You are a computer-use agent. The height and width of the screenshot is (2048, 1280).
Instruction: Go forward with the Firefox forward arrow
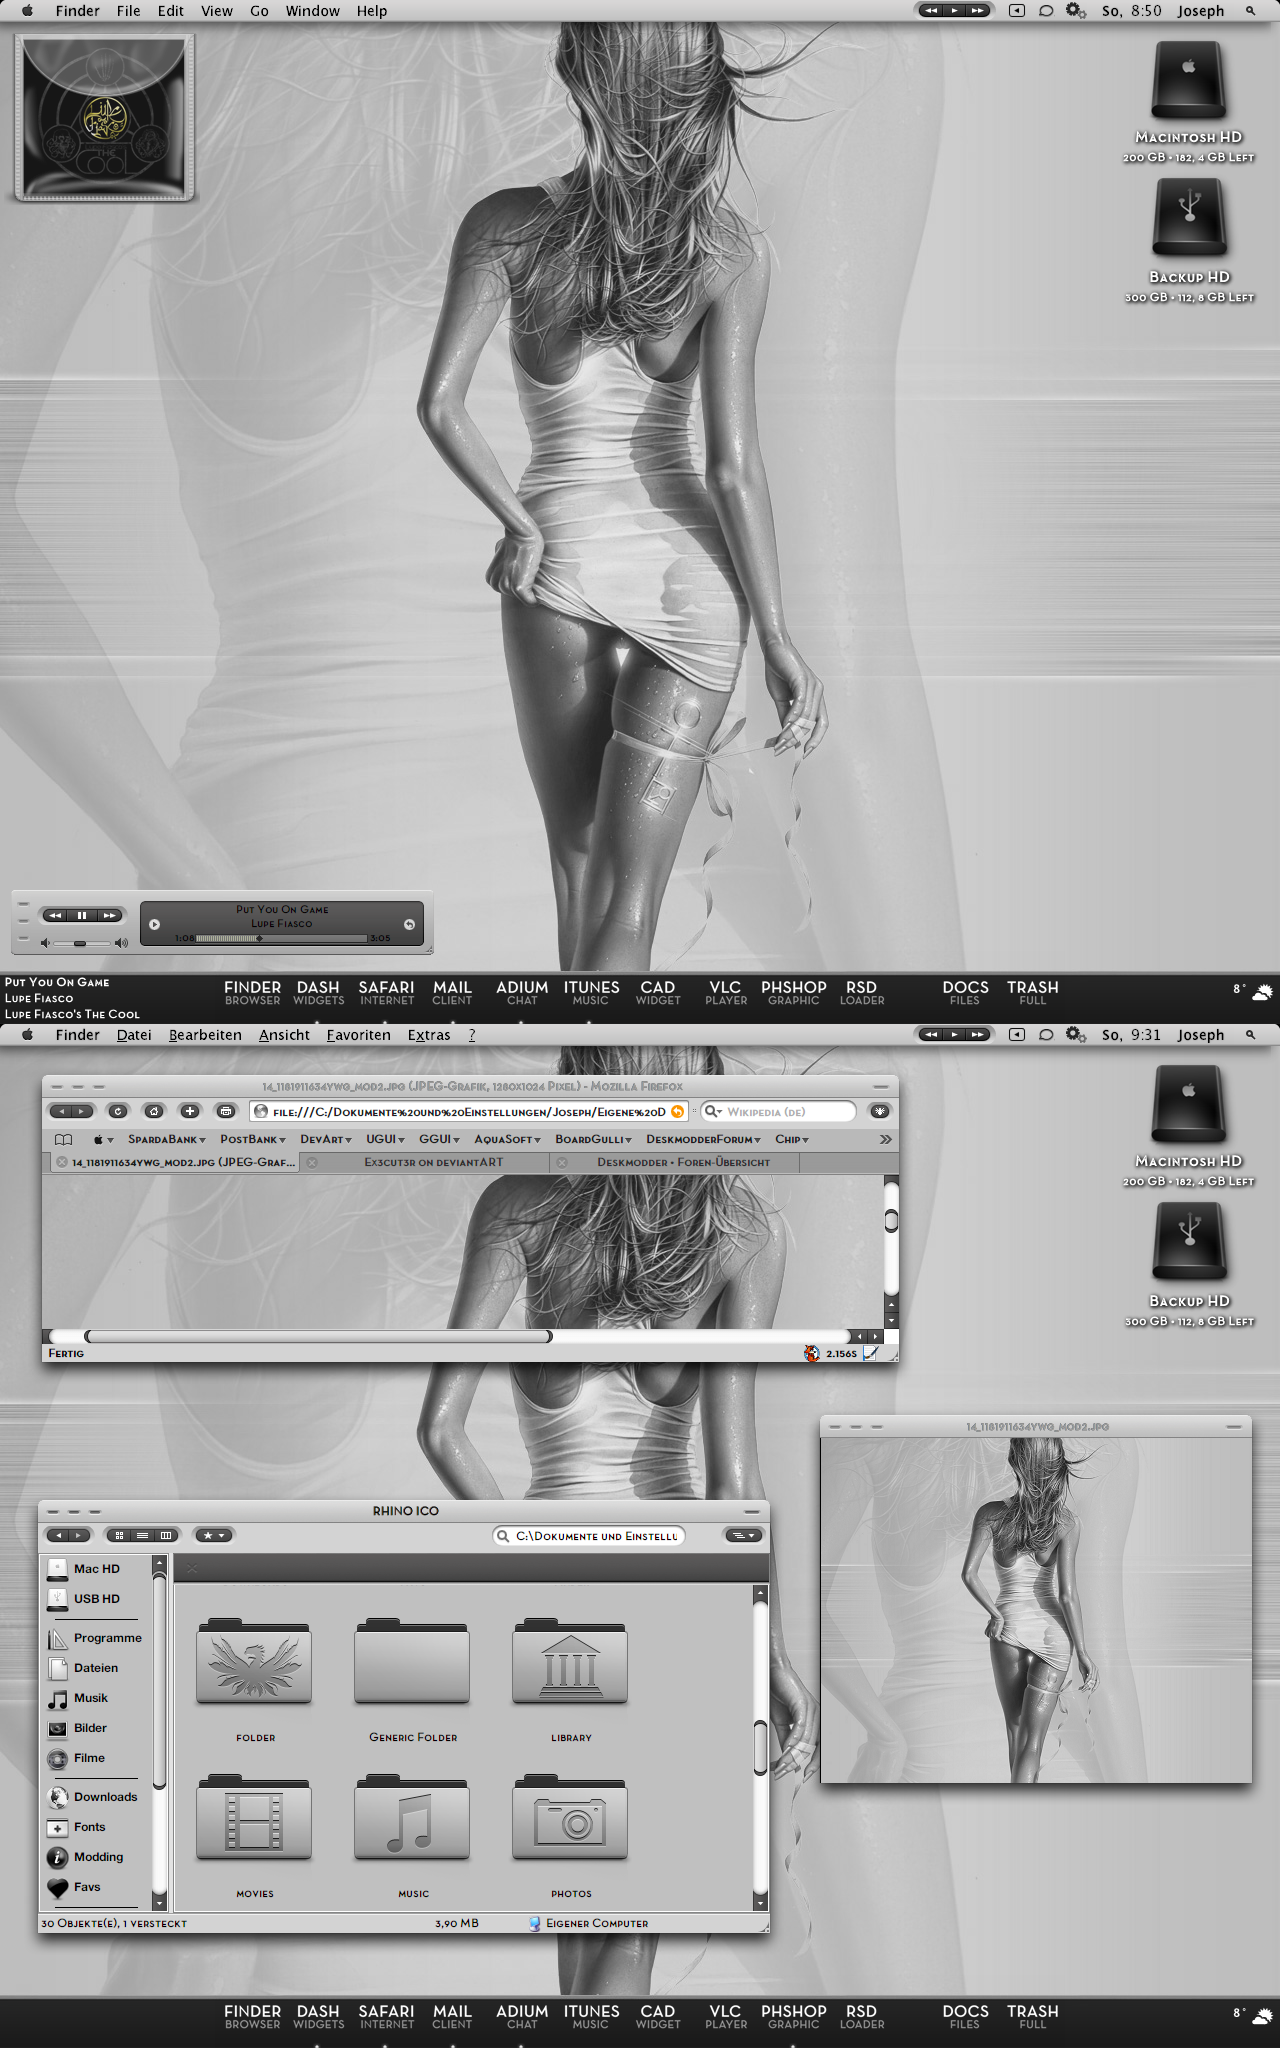coord(82,1111)
